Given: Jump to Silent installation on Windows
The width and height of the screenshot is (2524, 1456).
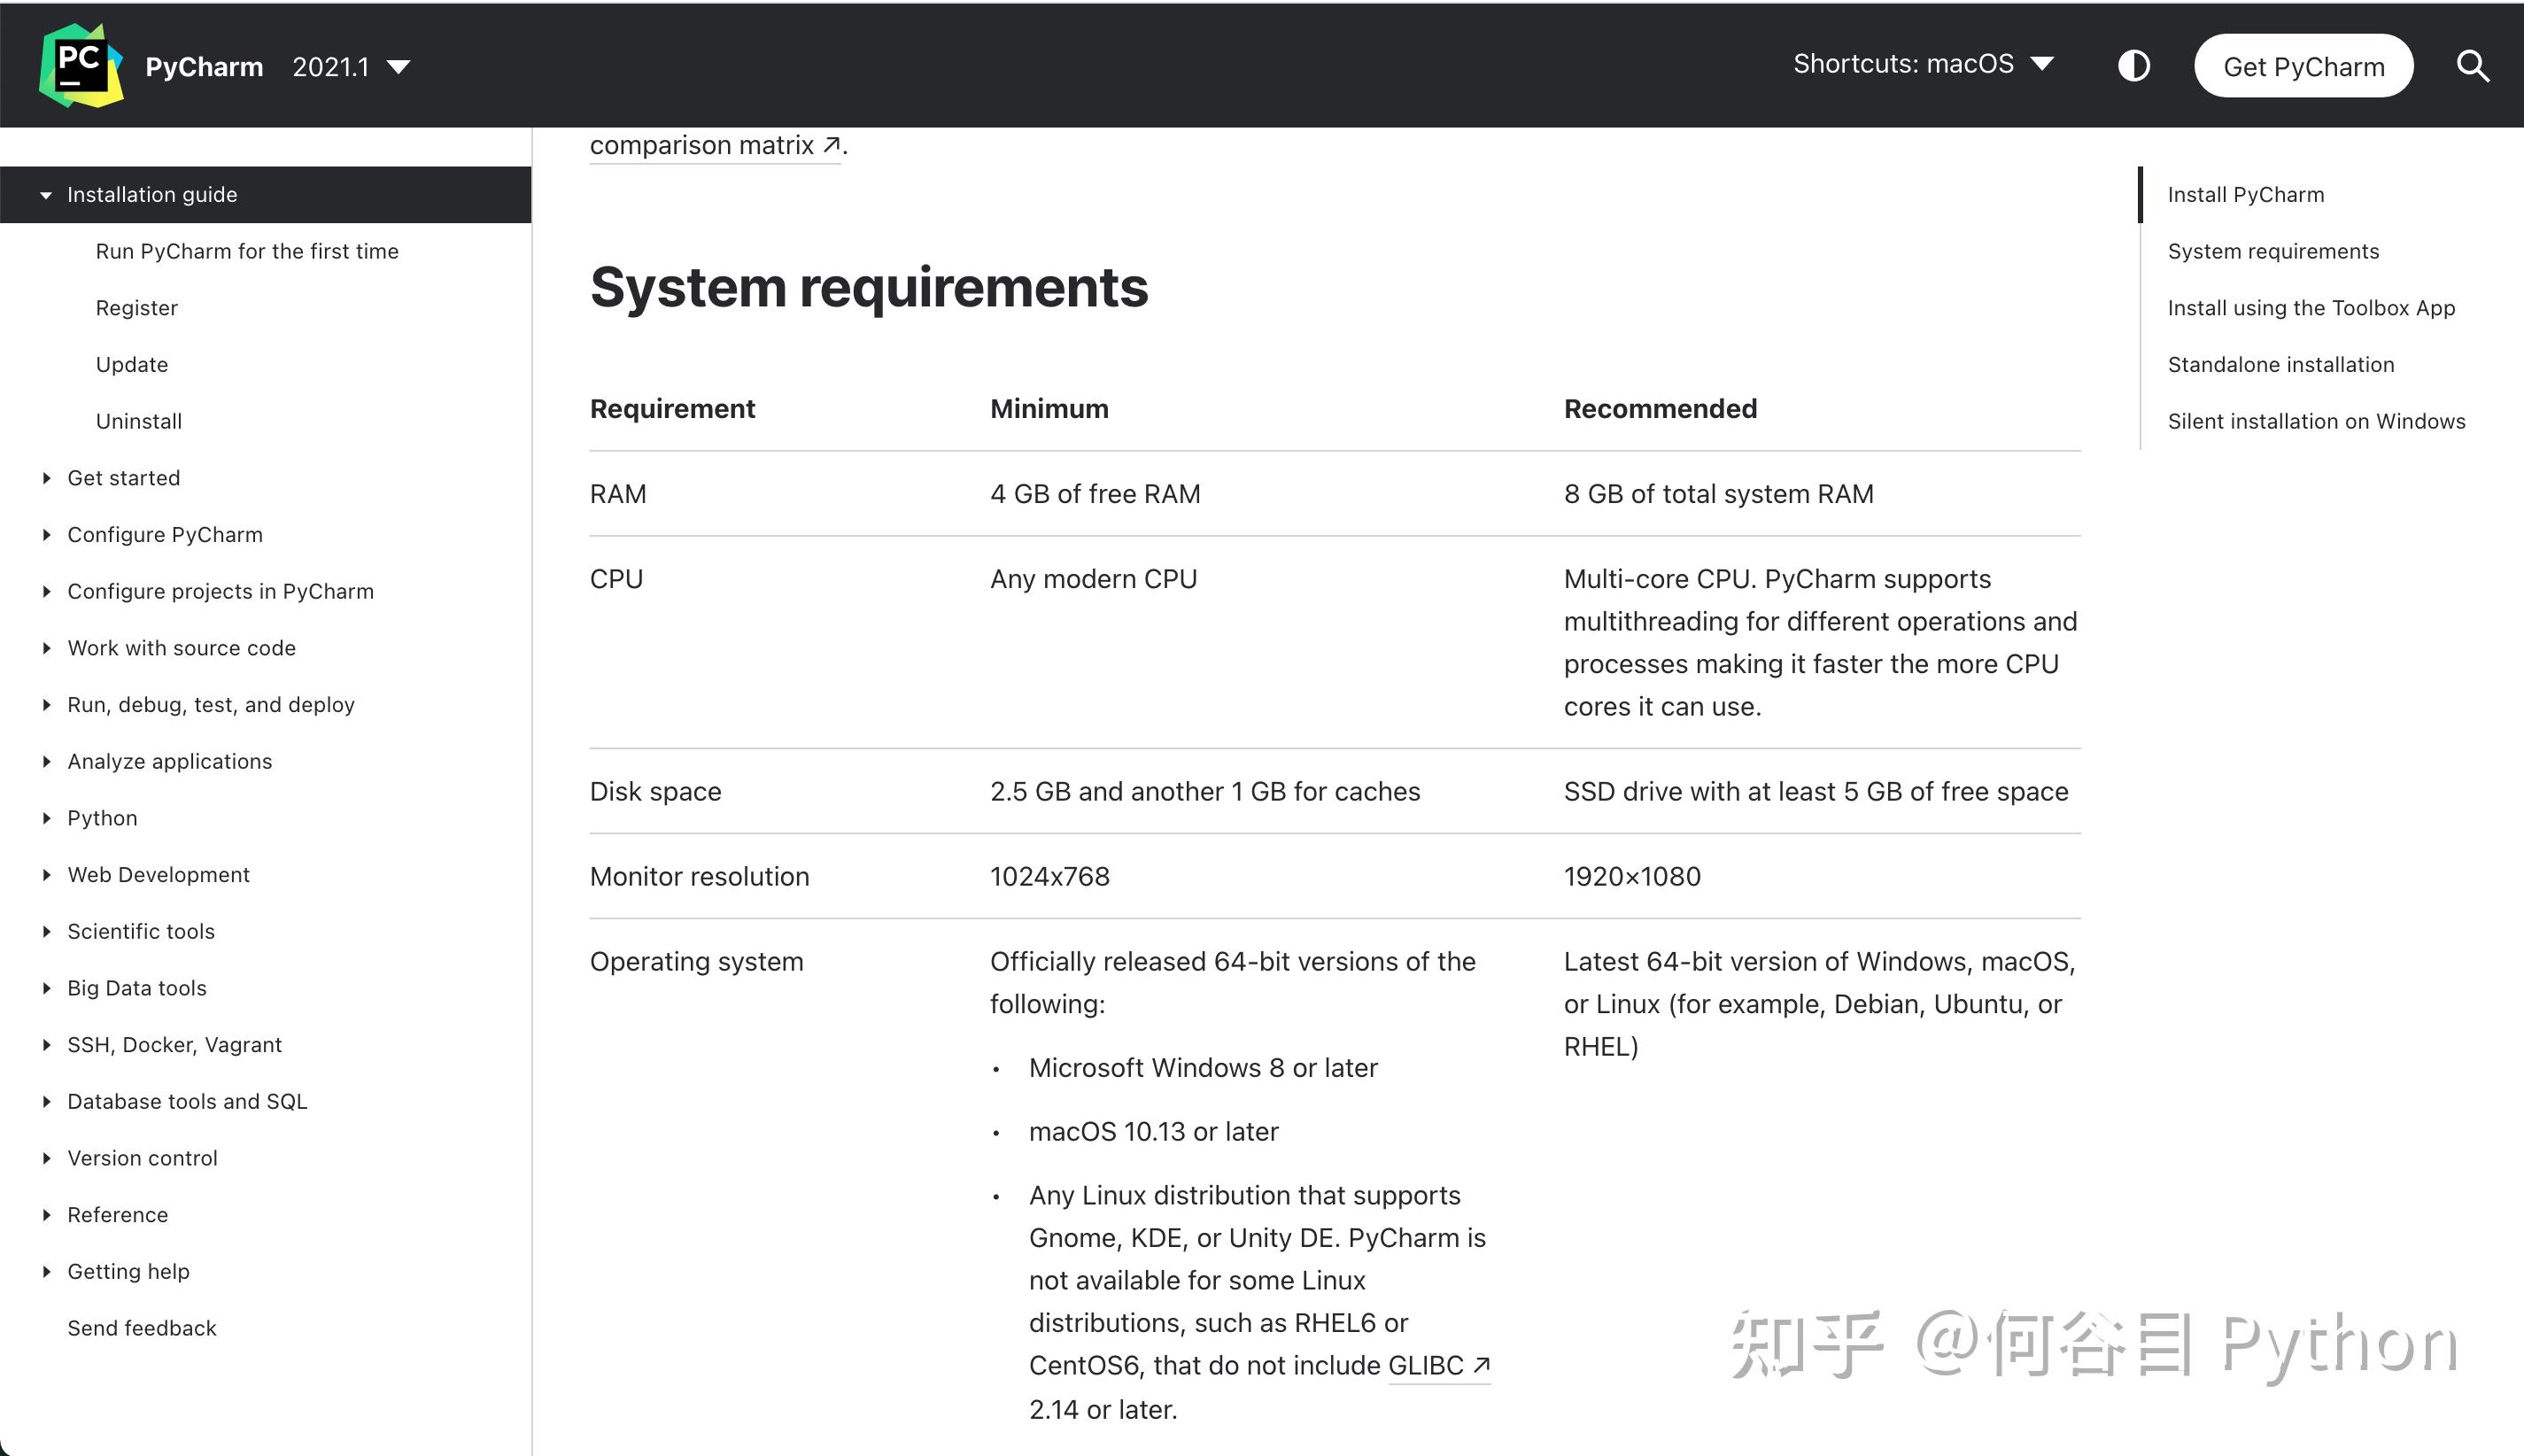Looking at the screenshot, I should tap(2316, 421).
